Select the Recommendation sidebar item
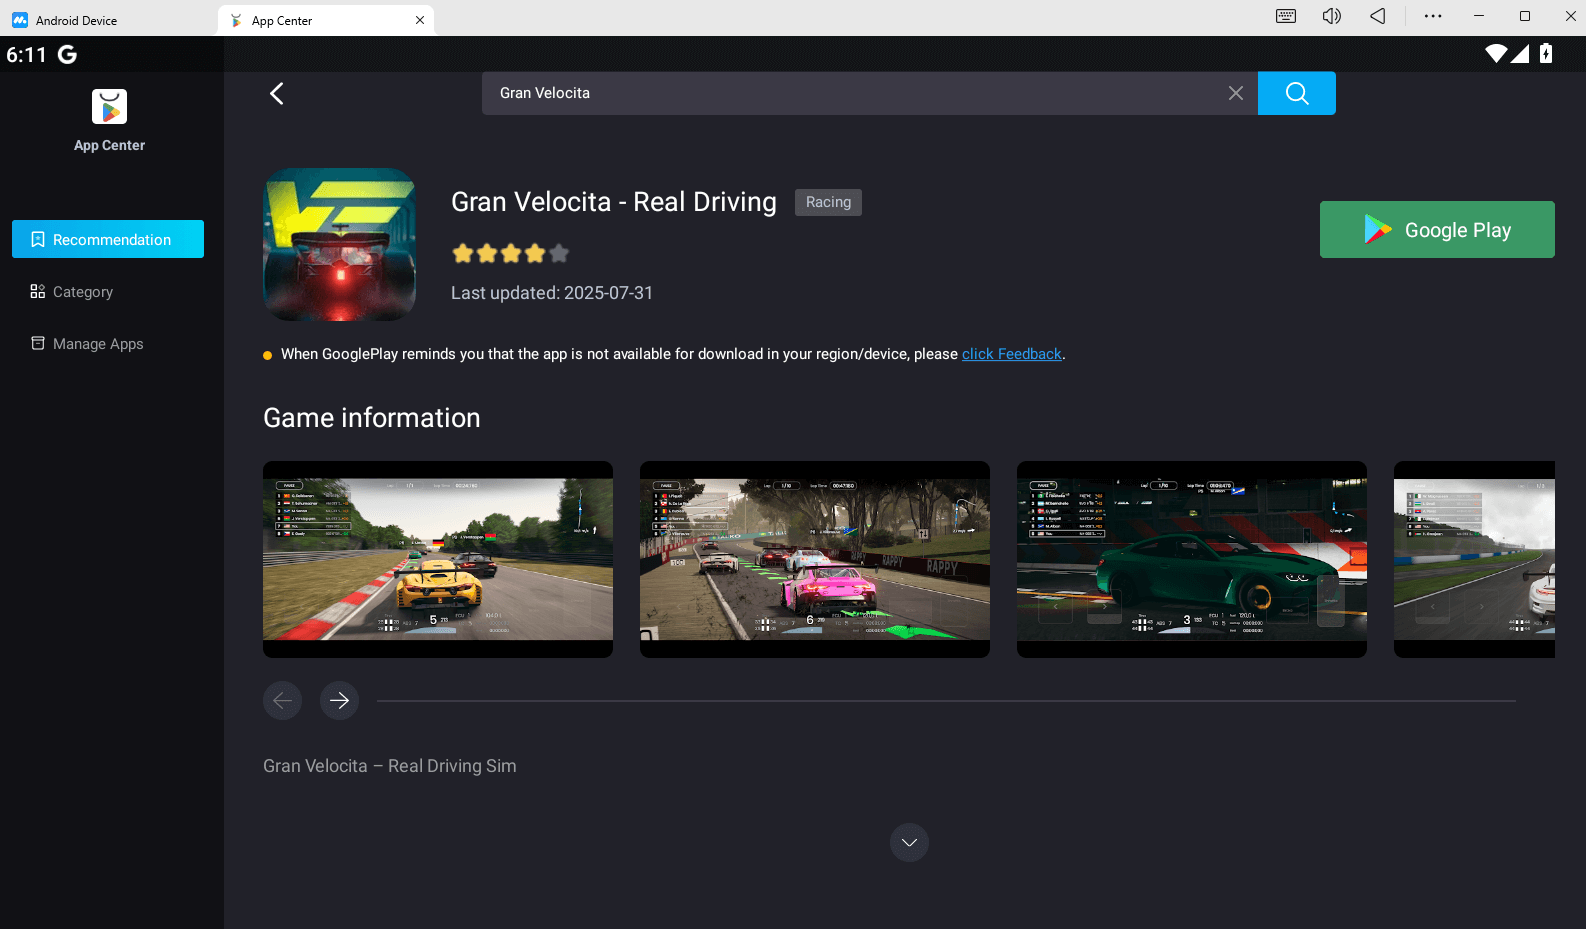 [108, 239]
